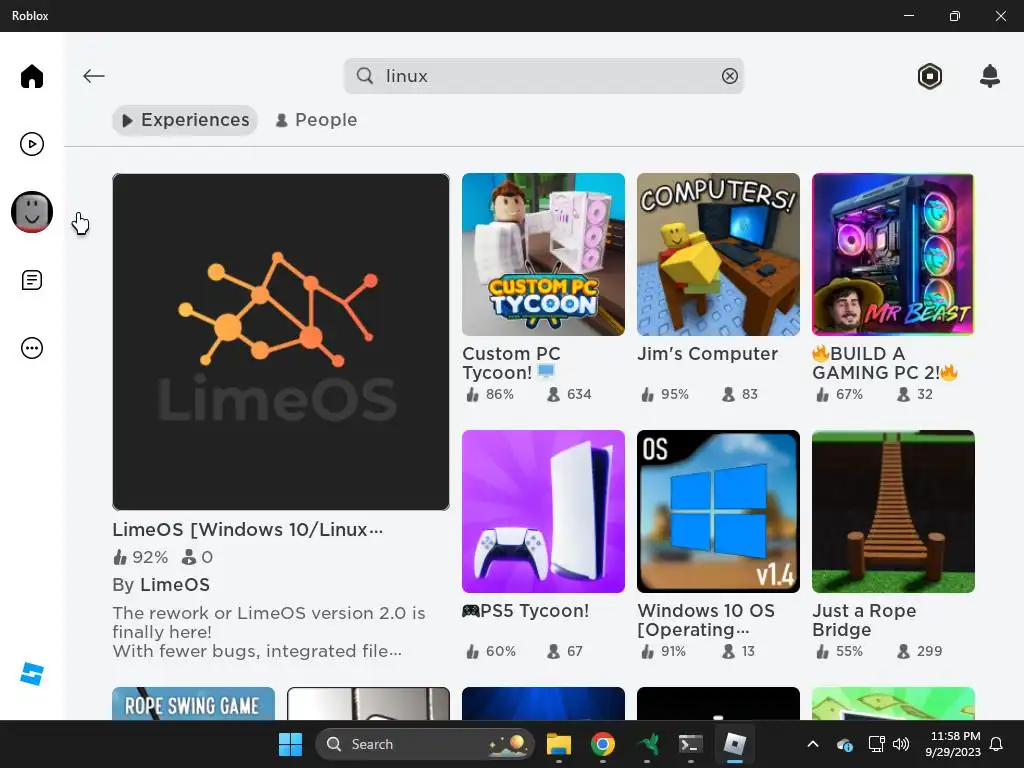Click the Roblox Studio logo in sidebar
The width and height of the screenshot is (1024, 768).
coord(31,673)
